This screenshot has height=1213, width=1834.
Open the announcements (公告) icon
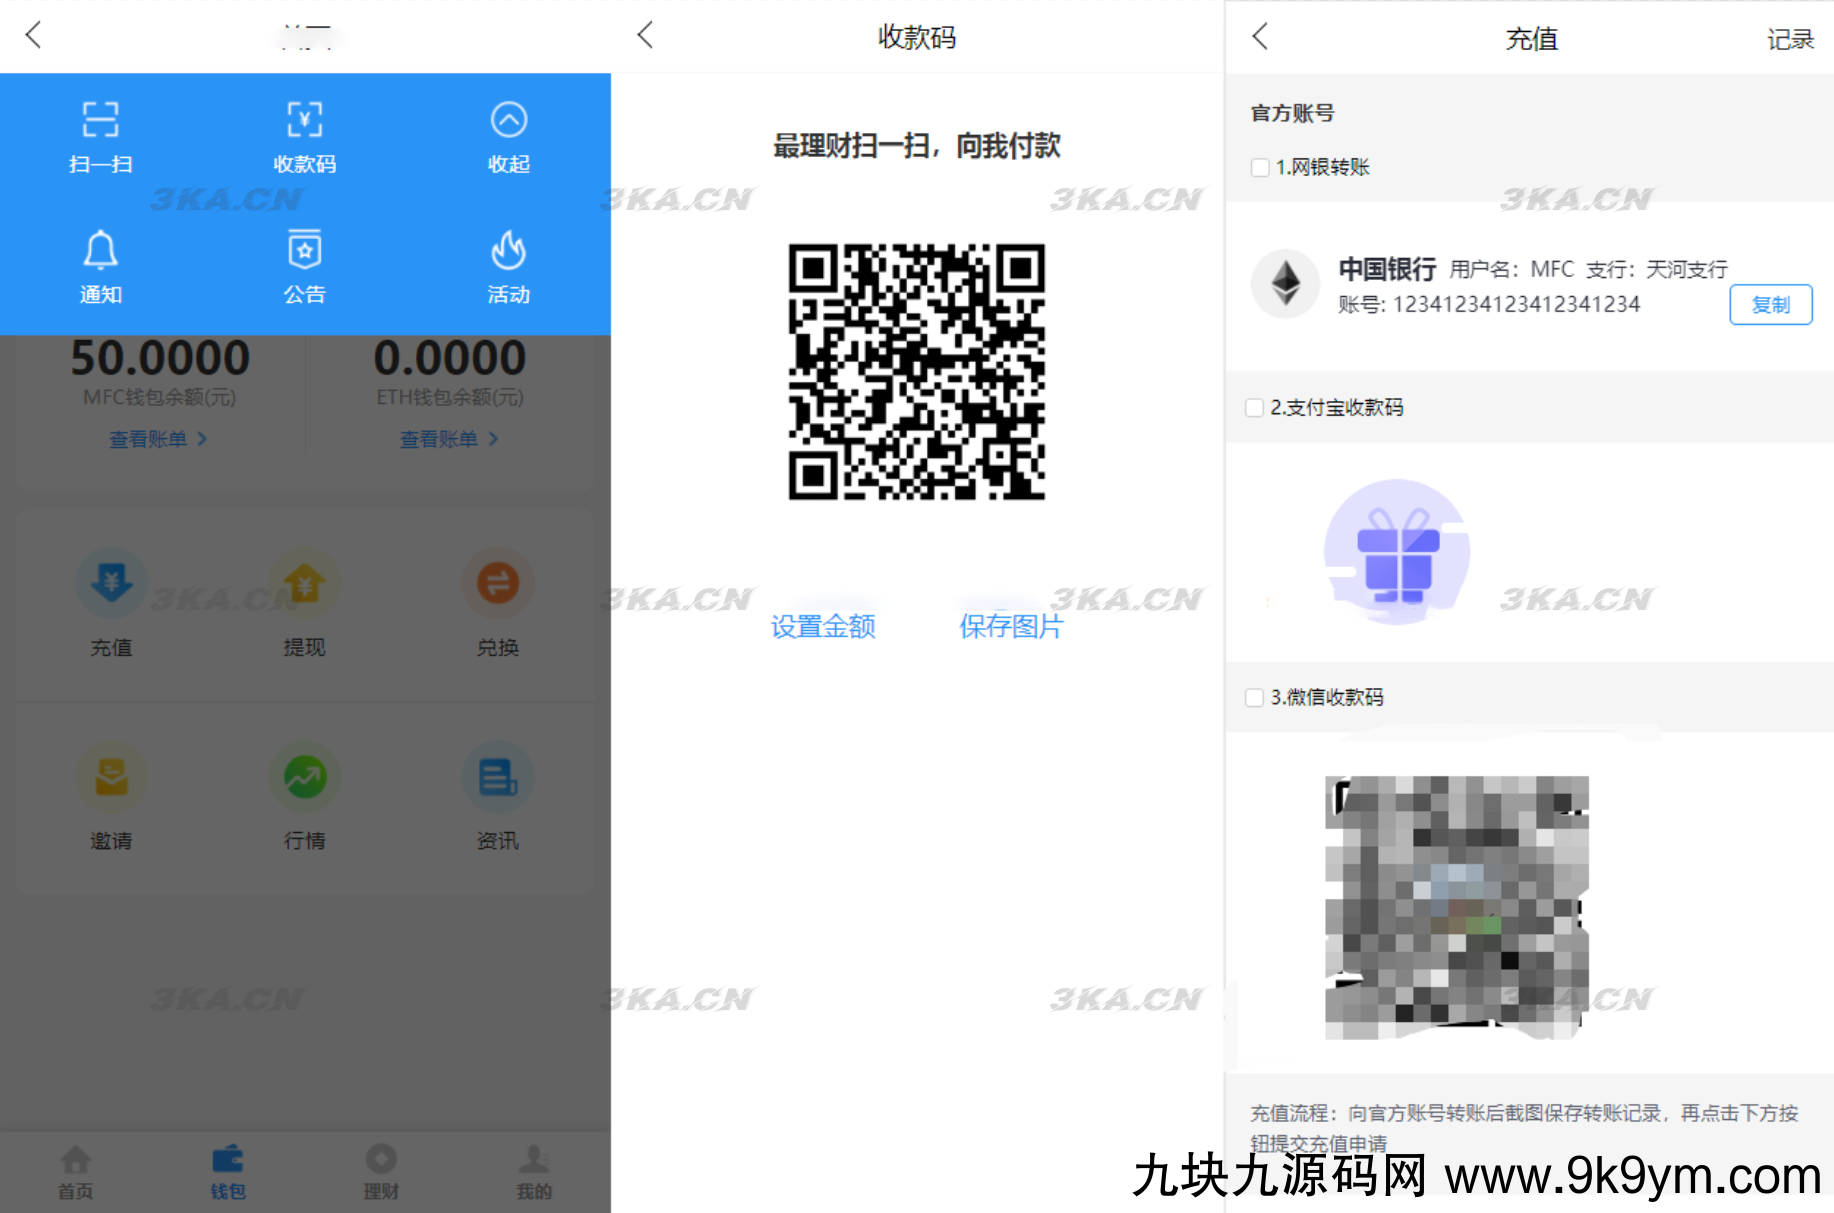tap(304, 251)
